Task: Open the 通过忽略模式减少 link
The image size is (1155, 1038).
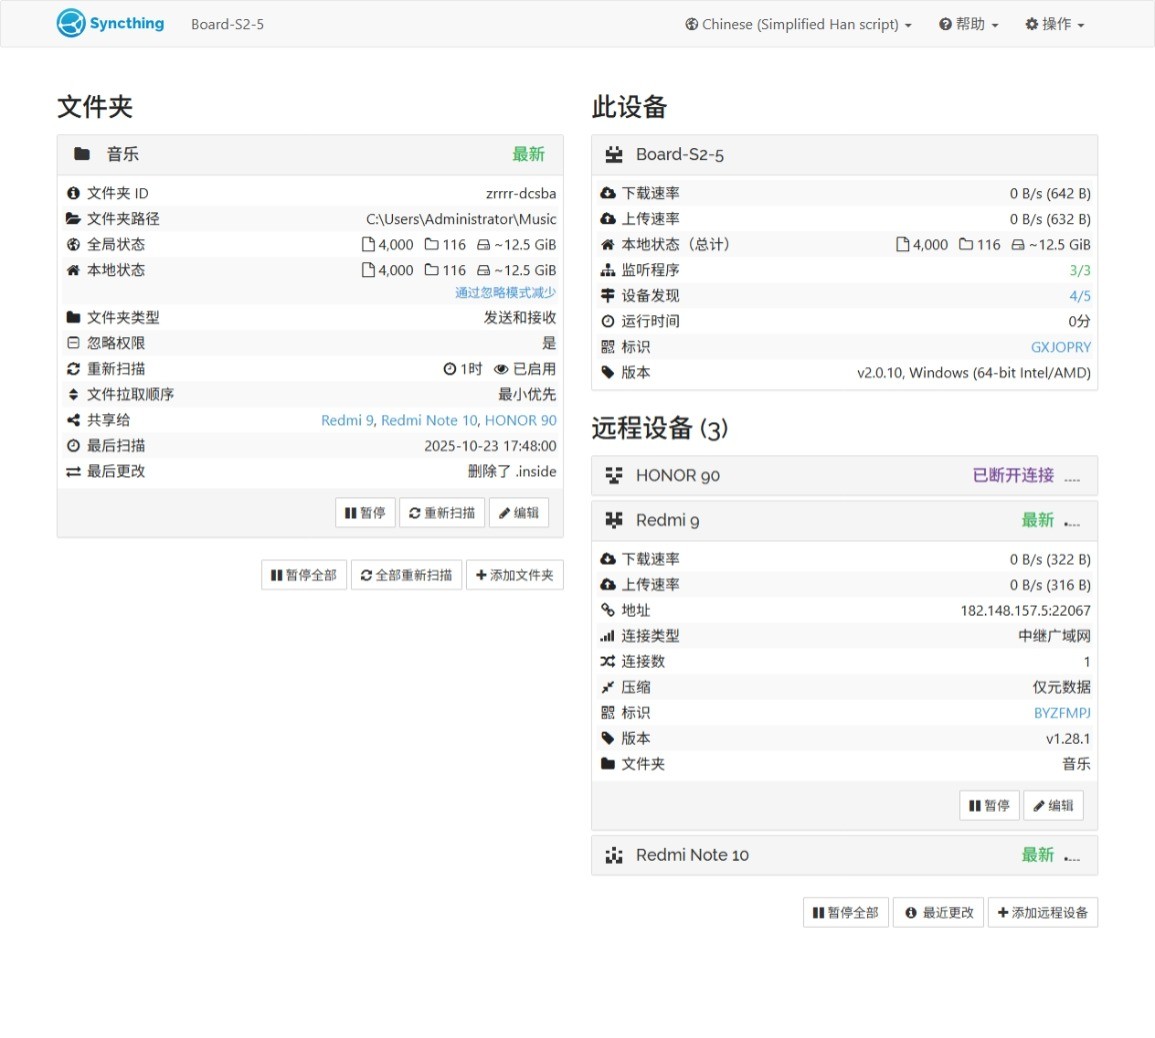Action: (505, 293)
